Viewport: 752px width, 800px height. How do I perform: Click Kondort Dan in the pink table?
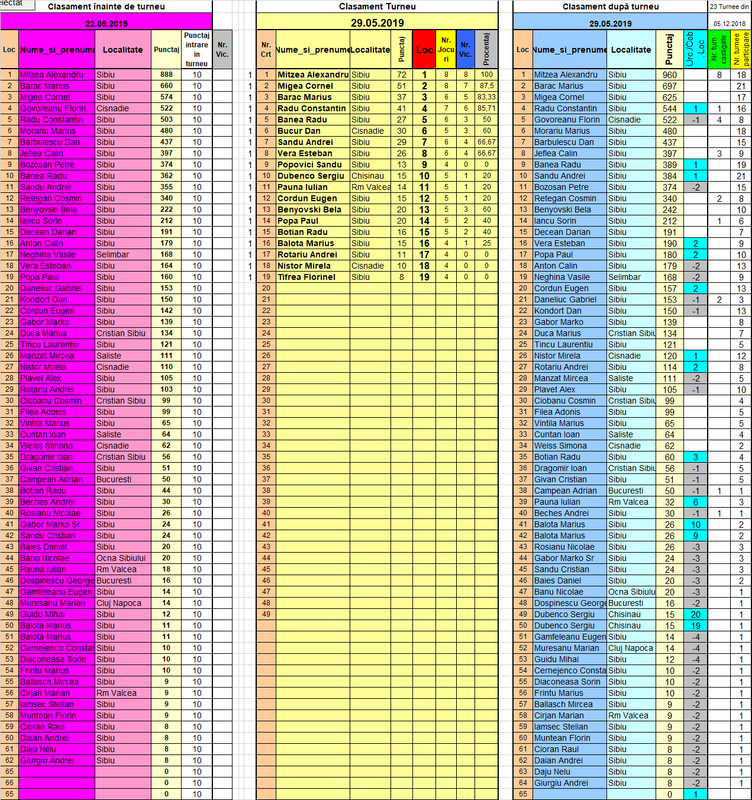click(57, 299)
